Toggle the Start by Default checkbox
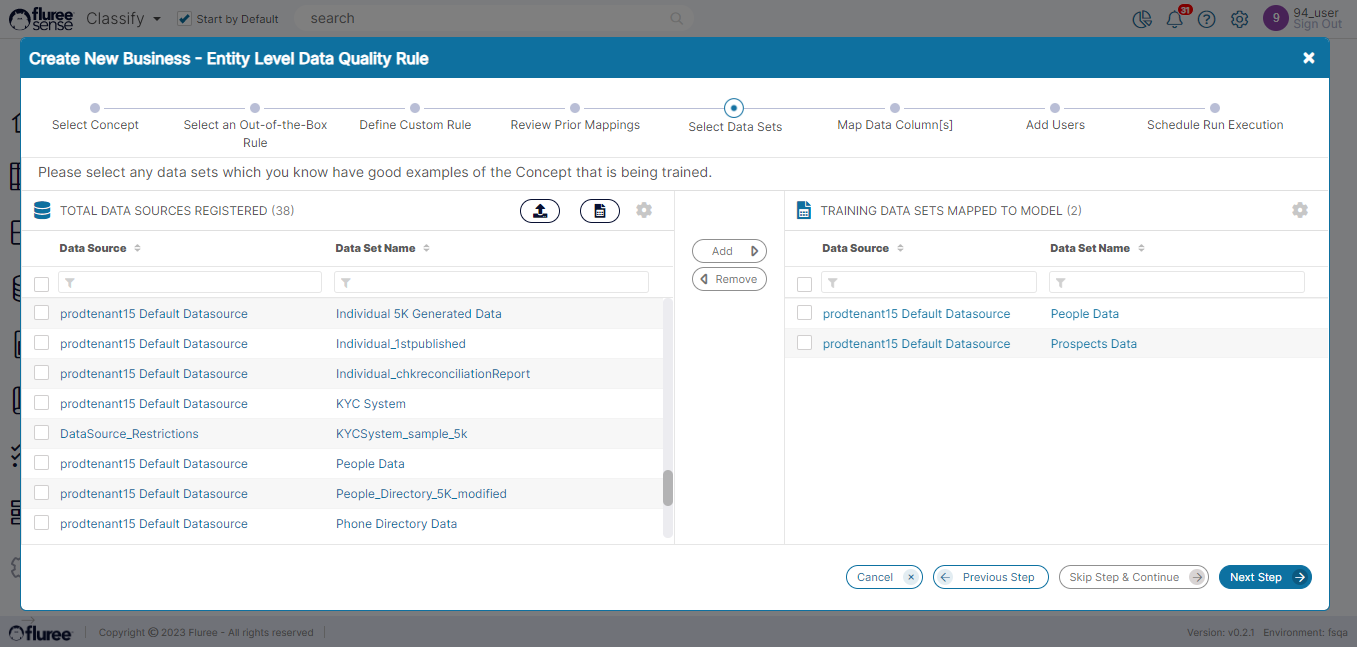The height and width of the screenshot is (647, 1357). pyautogui.click(x=184, y=18)
